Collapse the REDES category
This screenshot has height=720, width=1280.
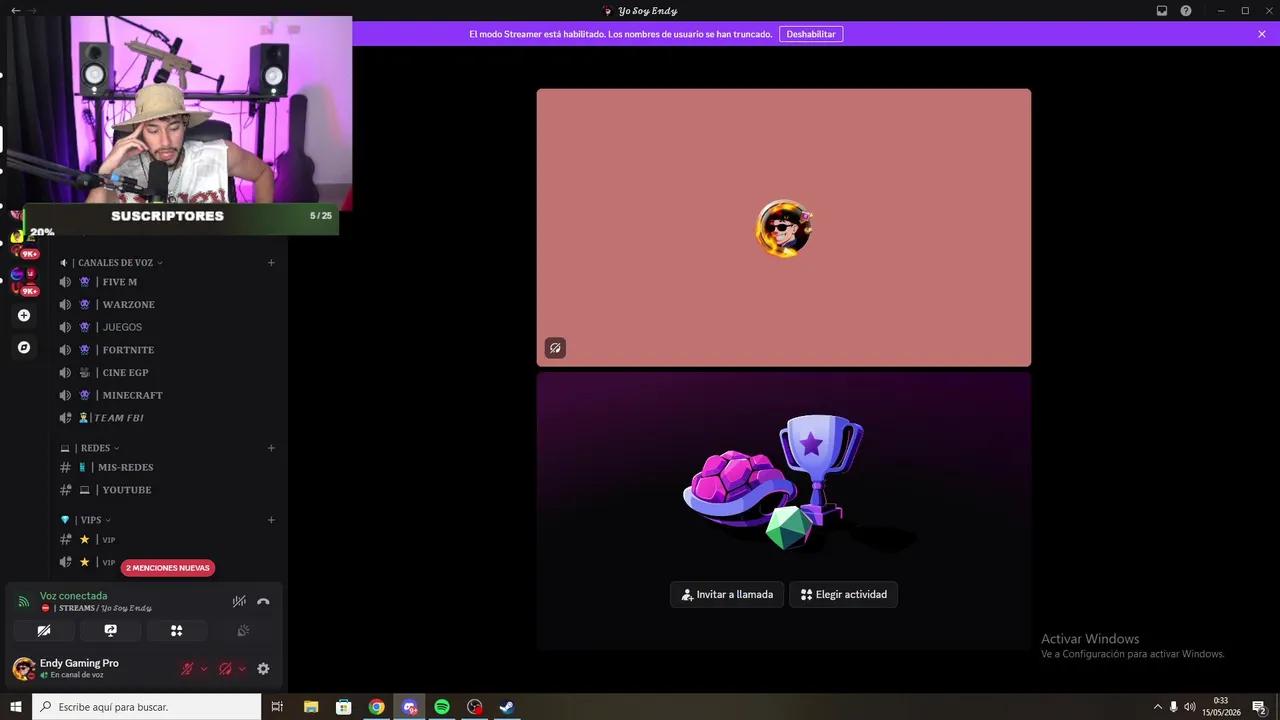tap(89, 448)
